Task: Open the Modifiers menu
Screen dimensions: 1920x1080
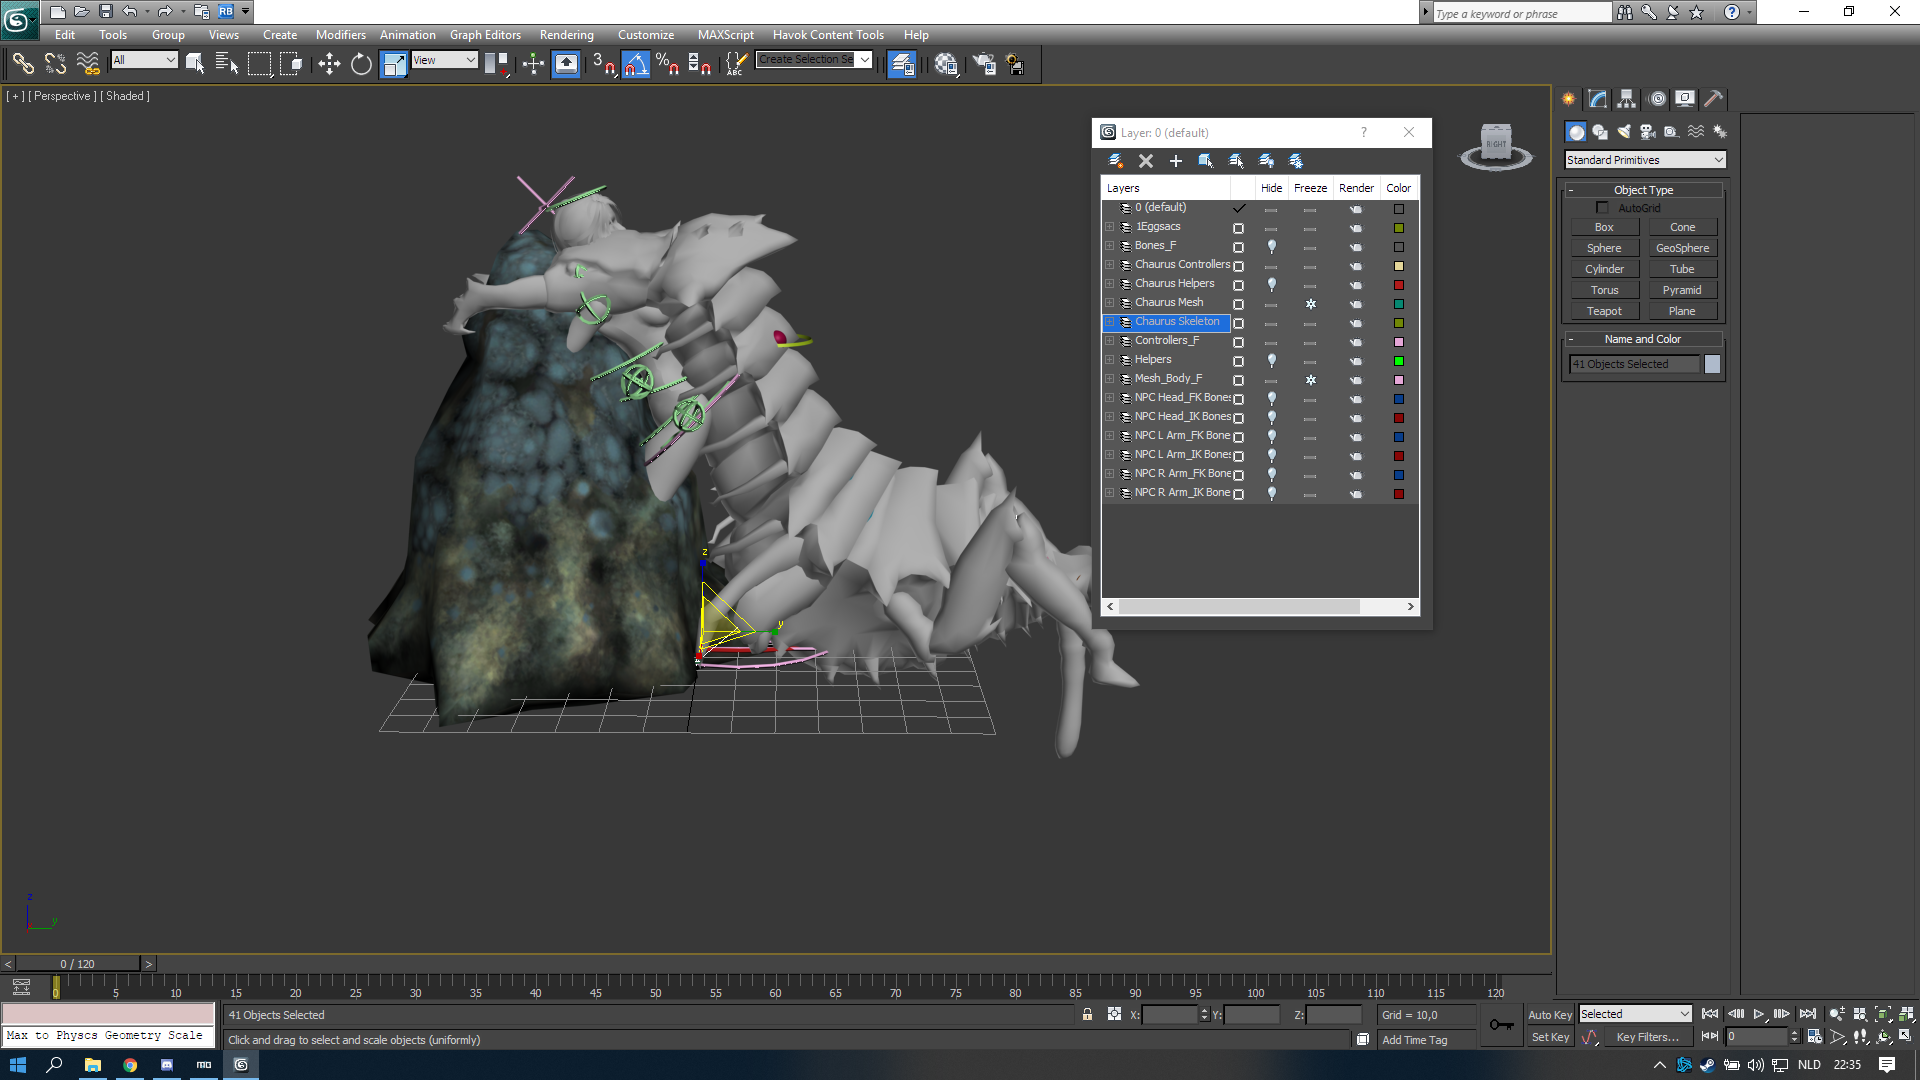Action: [341, 35]
